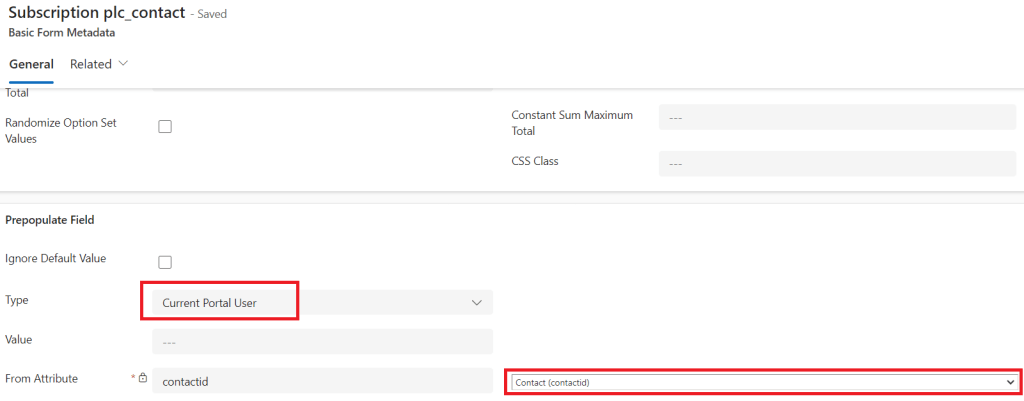Toggle the Randomize Option Set Values checkbox
Viewport: 1024px width, 401px height.
click(165, 127)
